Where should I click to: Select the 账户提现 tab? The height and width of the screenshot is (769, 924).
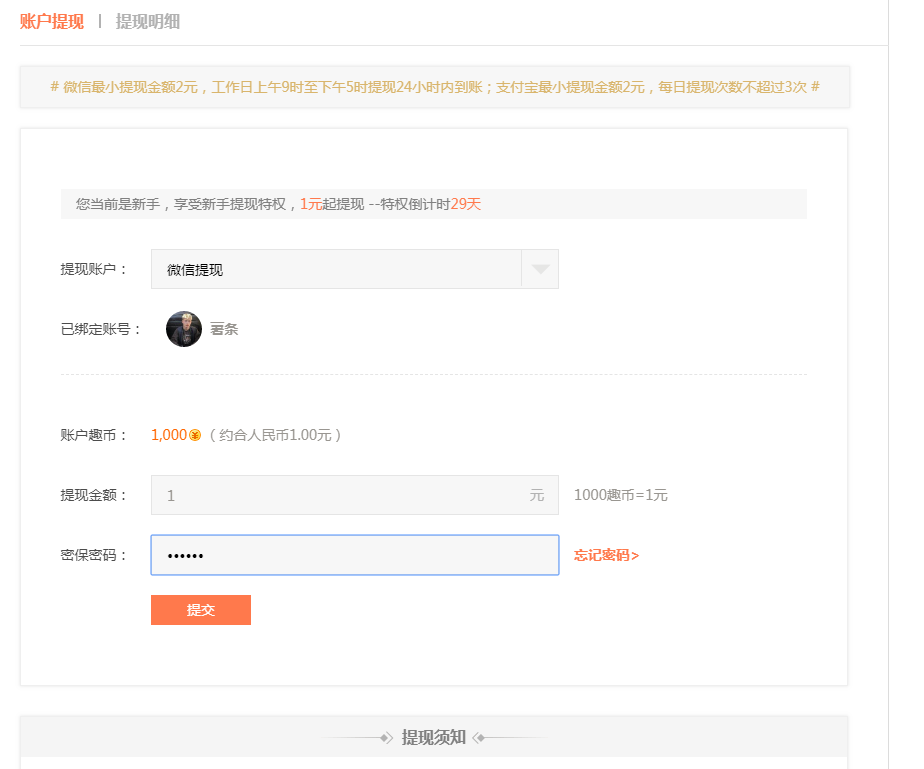49,21
